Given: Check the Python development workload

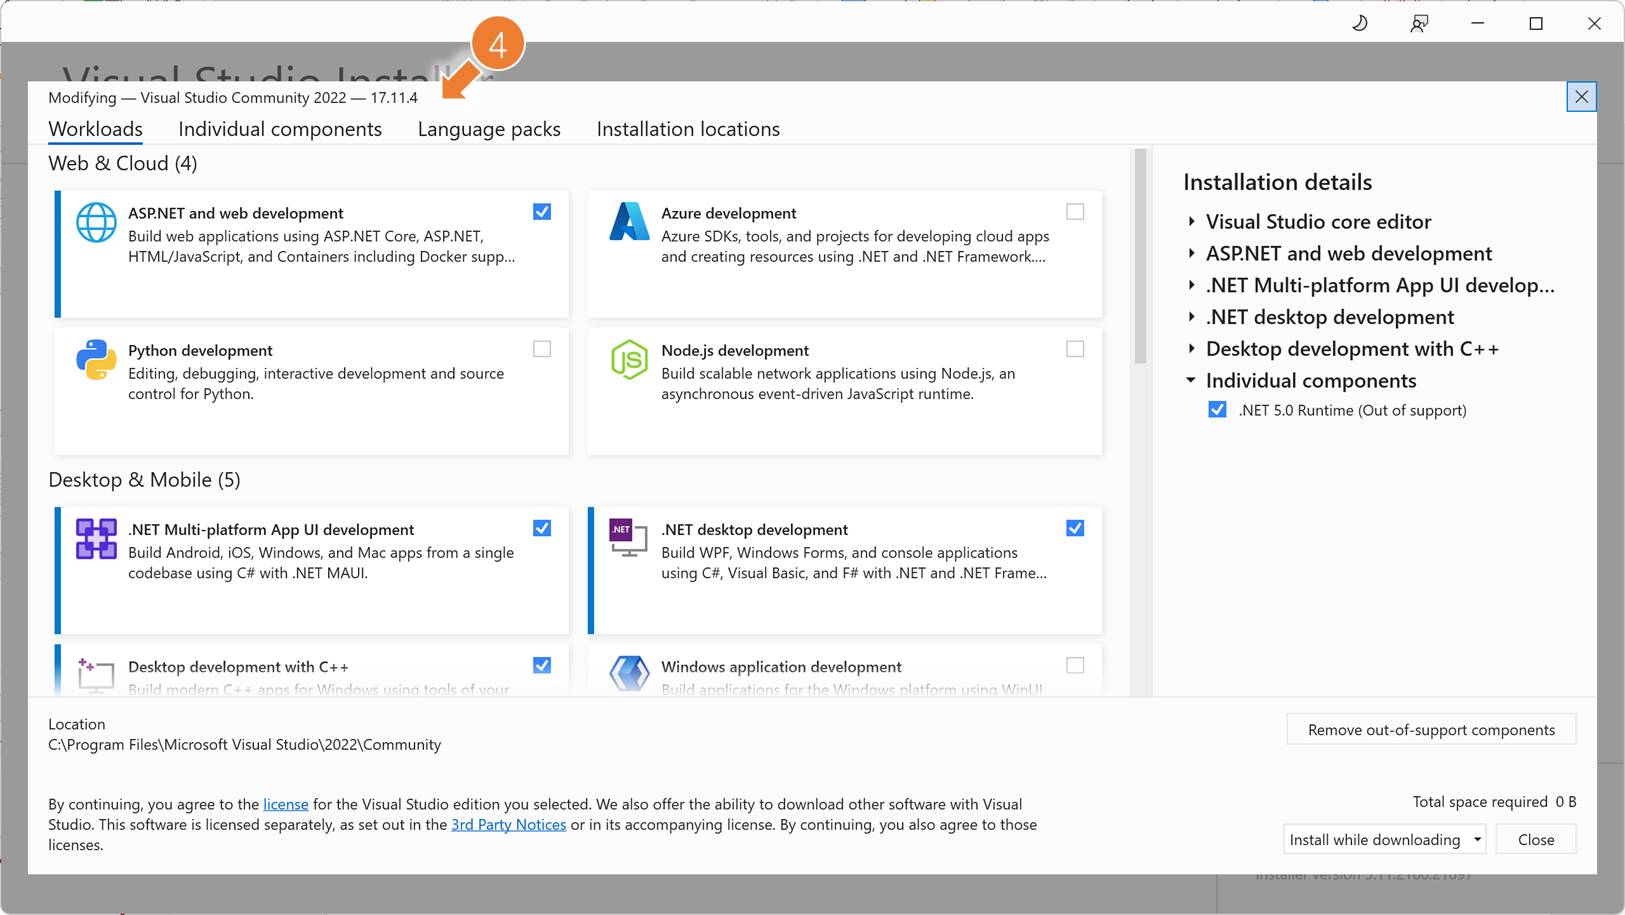Looking at the screenshot, I should pyautogui.click(x=542, y=349).
